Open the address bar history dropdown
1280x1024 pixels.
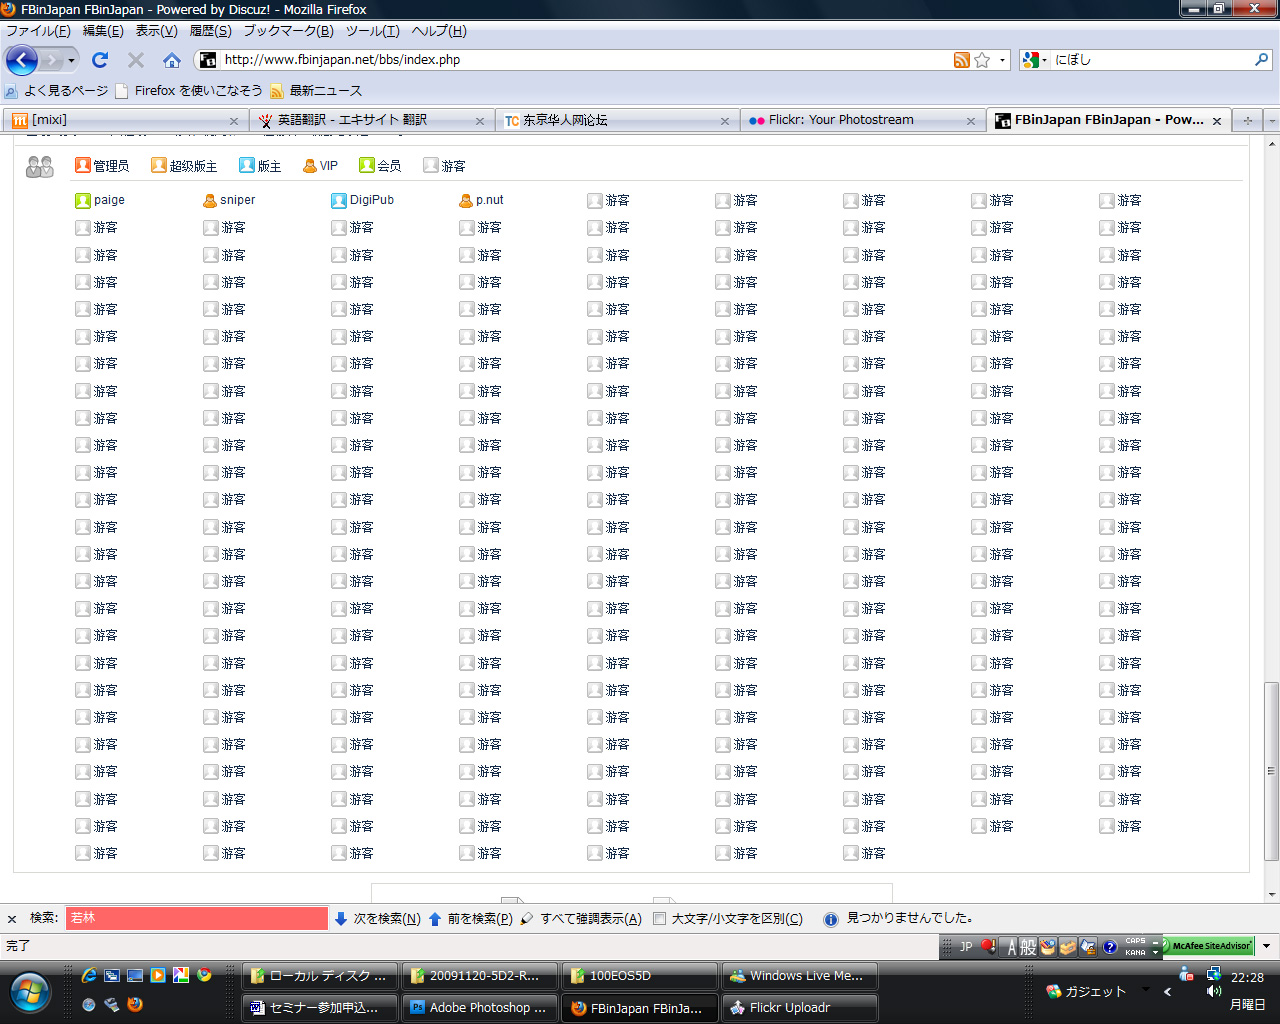pyautogui.click(x=1002, y=60)
